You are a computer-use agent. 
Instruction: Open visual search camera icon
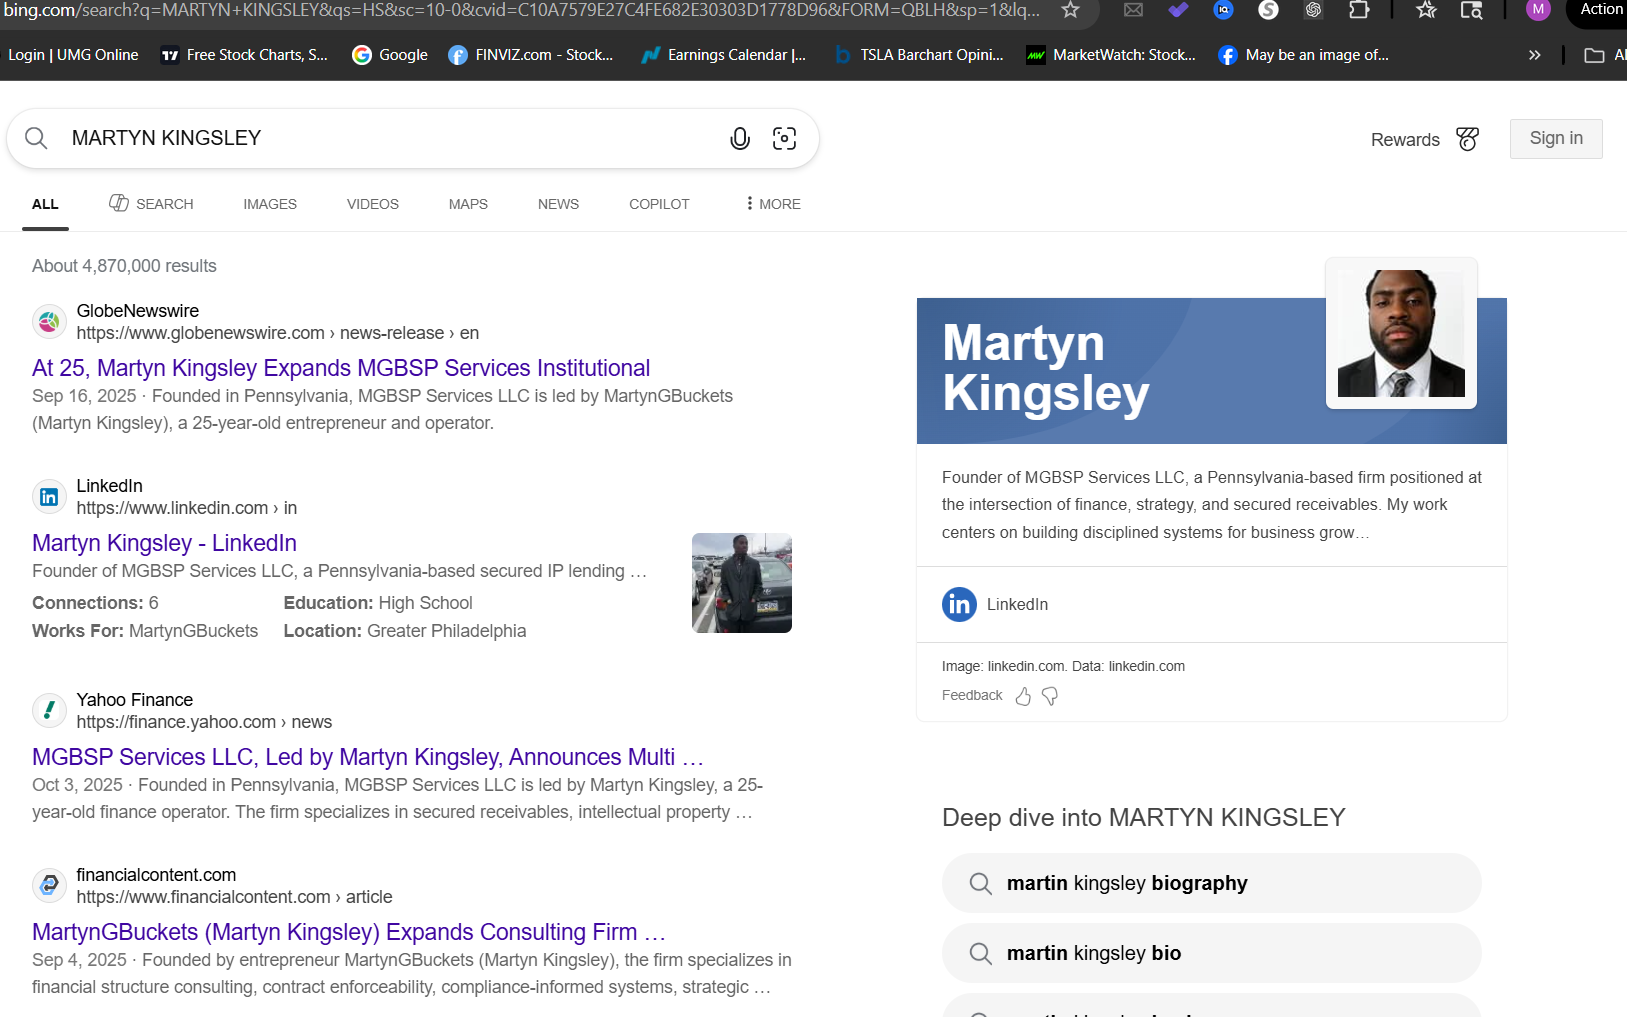(x=785, y=139)
